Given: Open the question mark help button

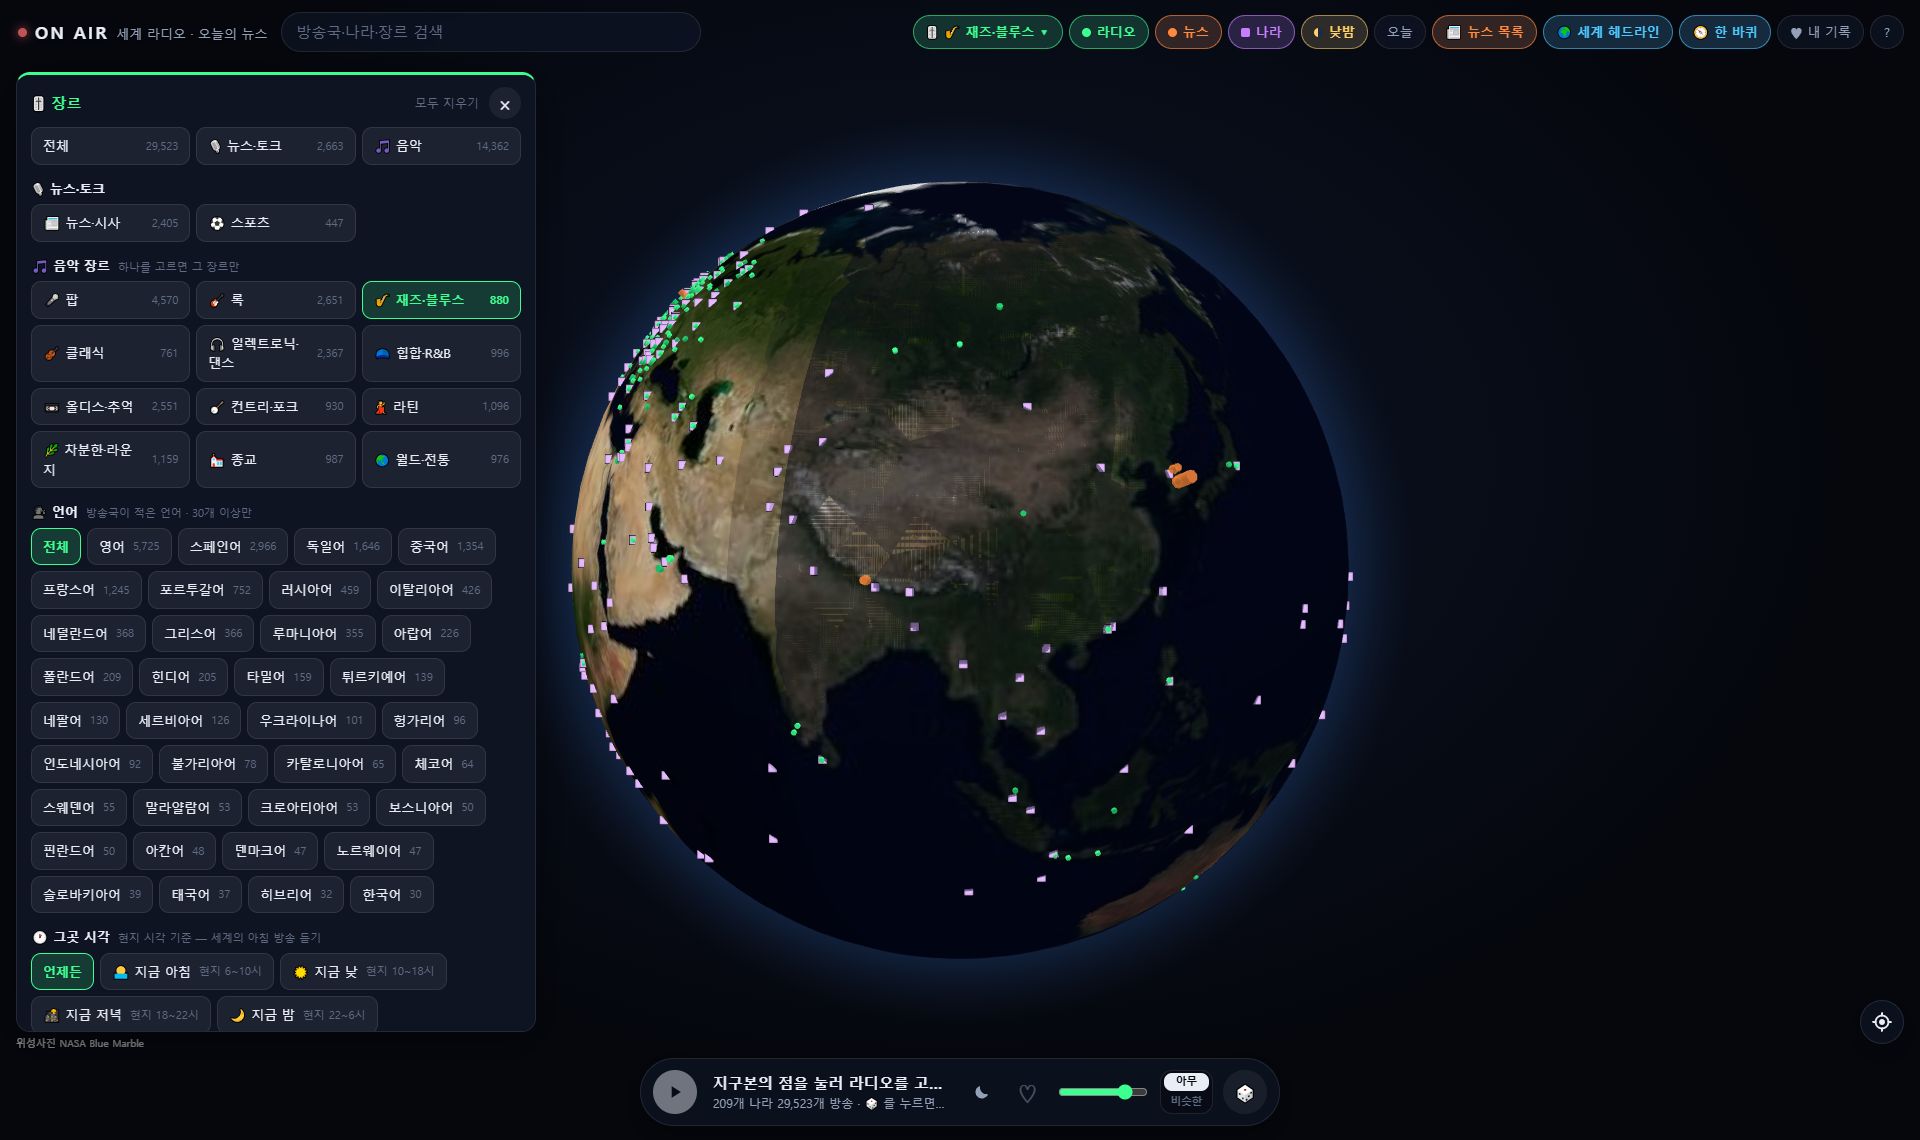Looking at the screenshot, I should pos(1887,32).
